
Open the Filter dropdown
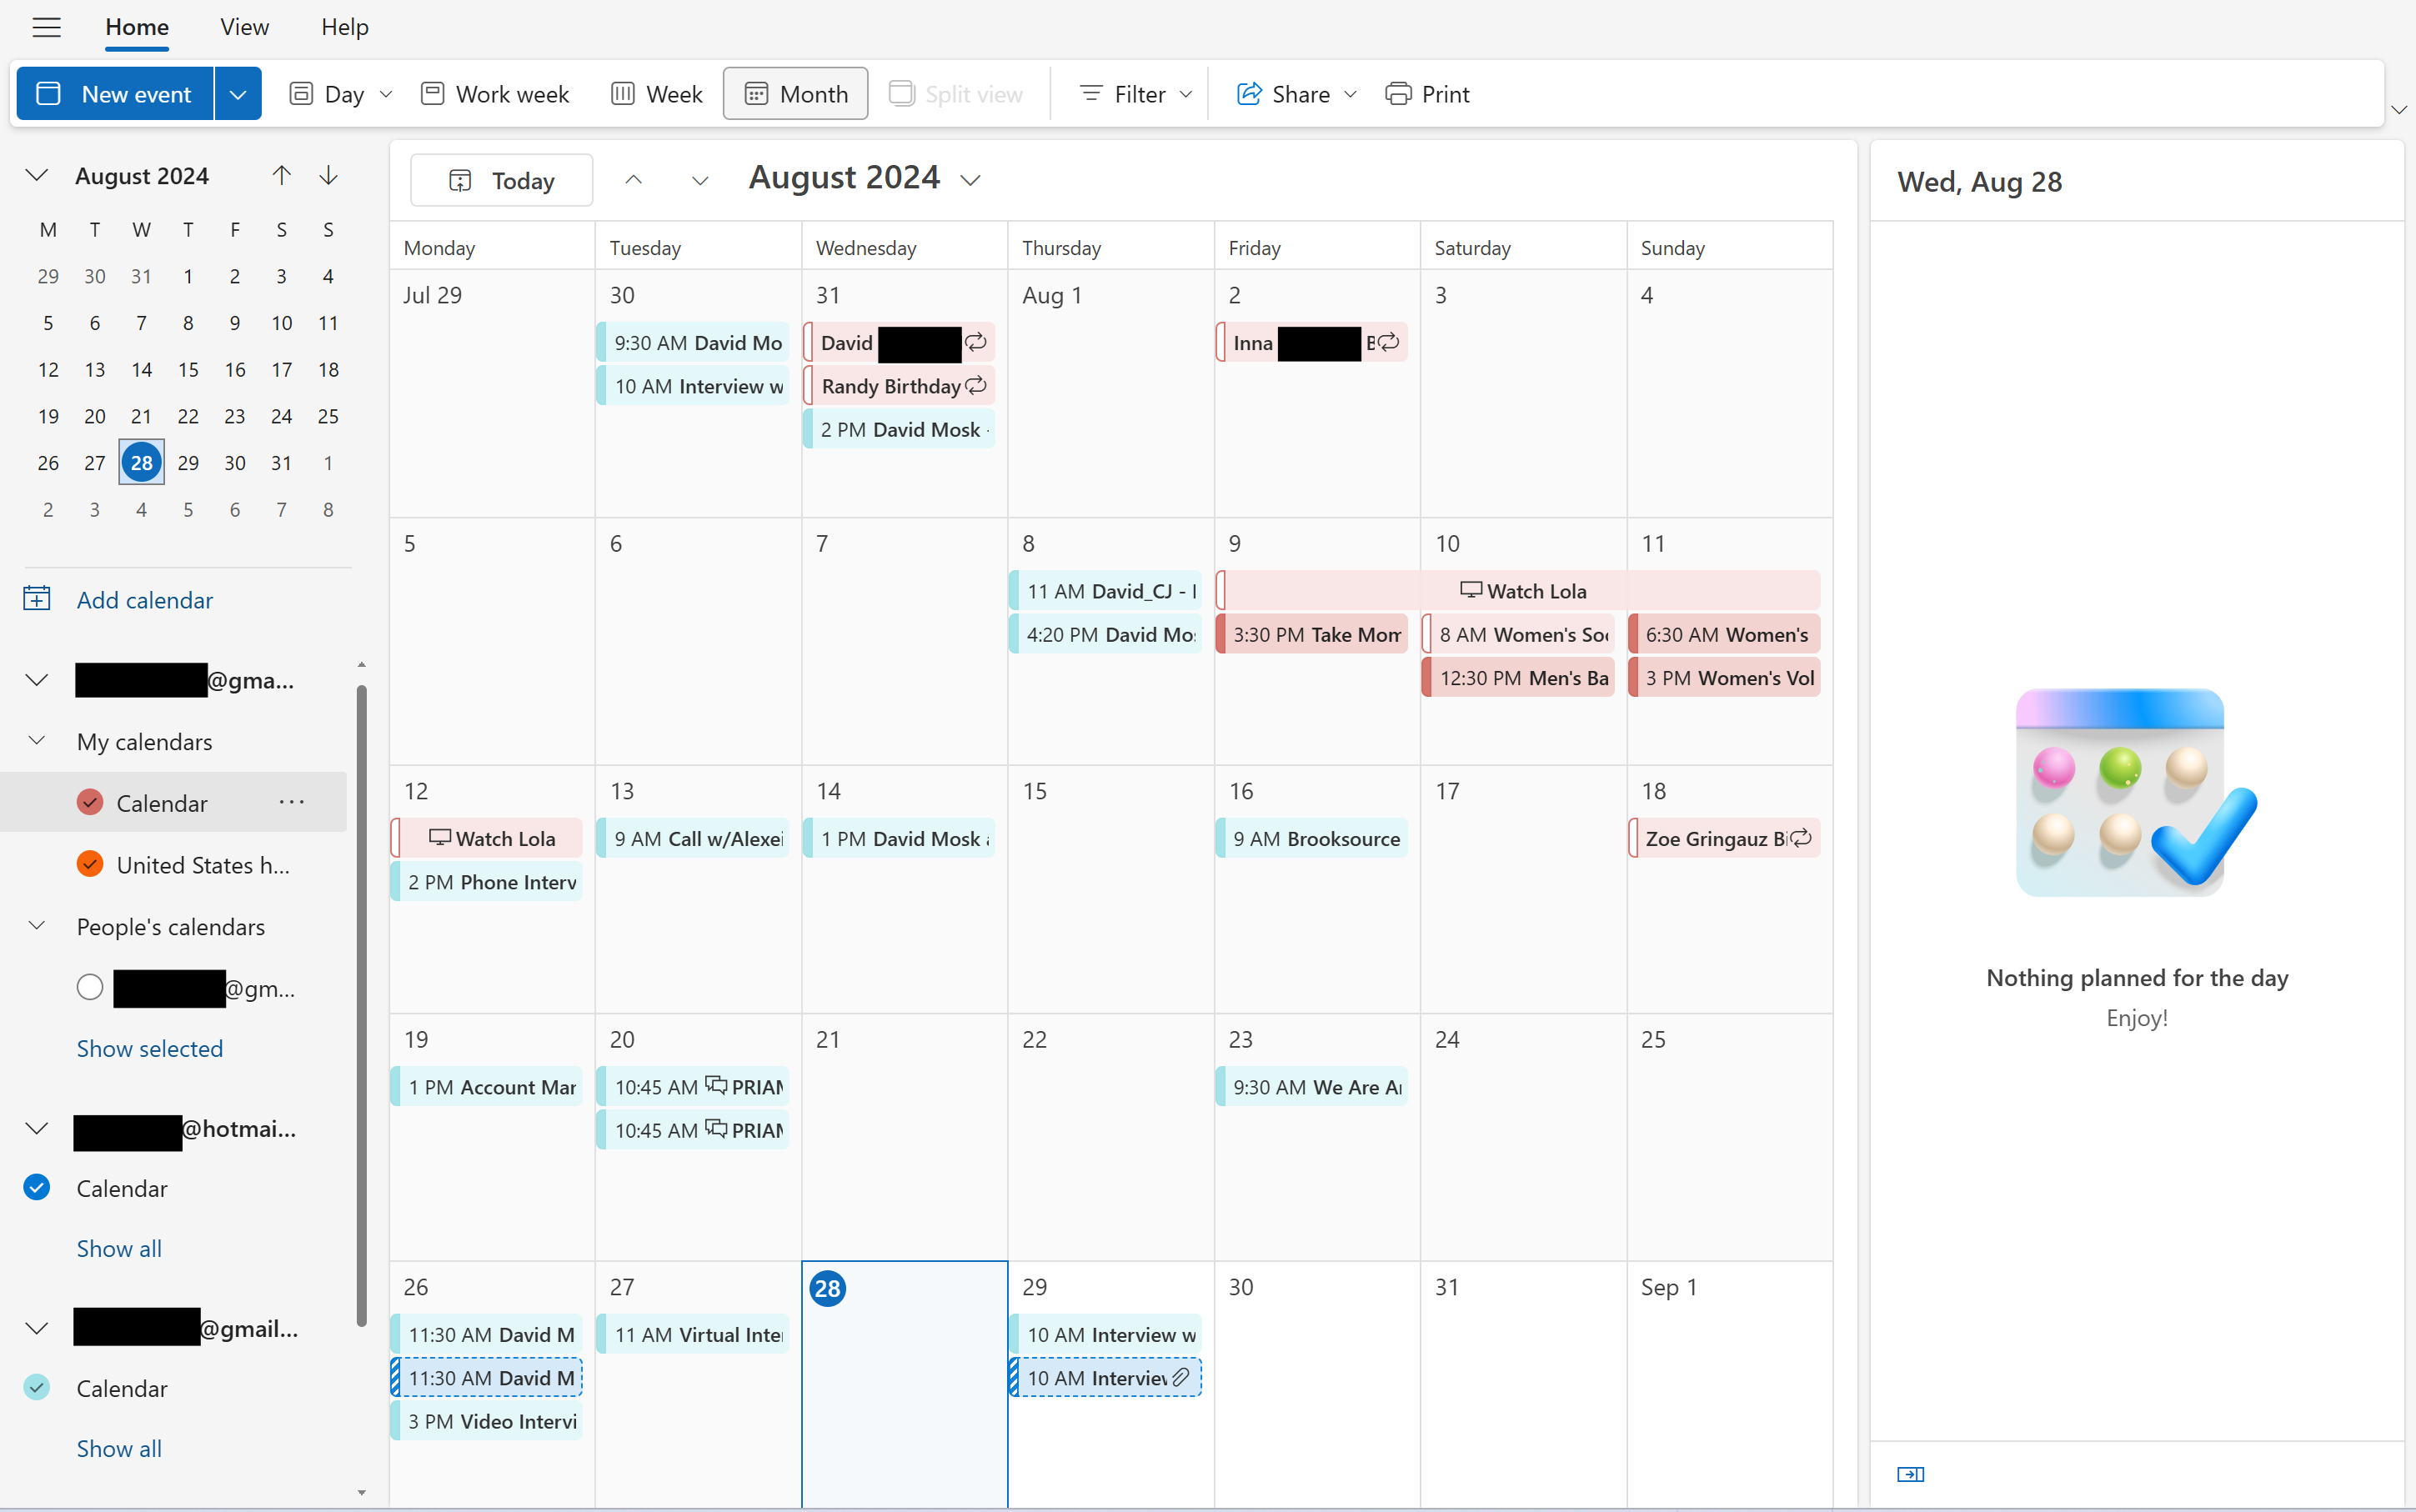point(1135,94)
